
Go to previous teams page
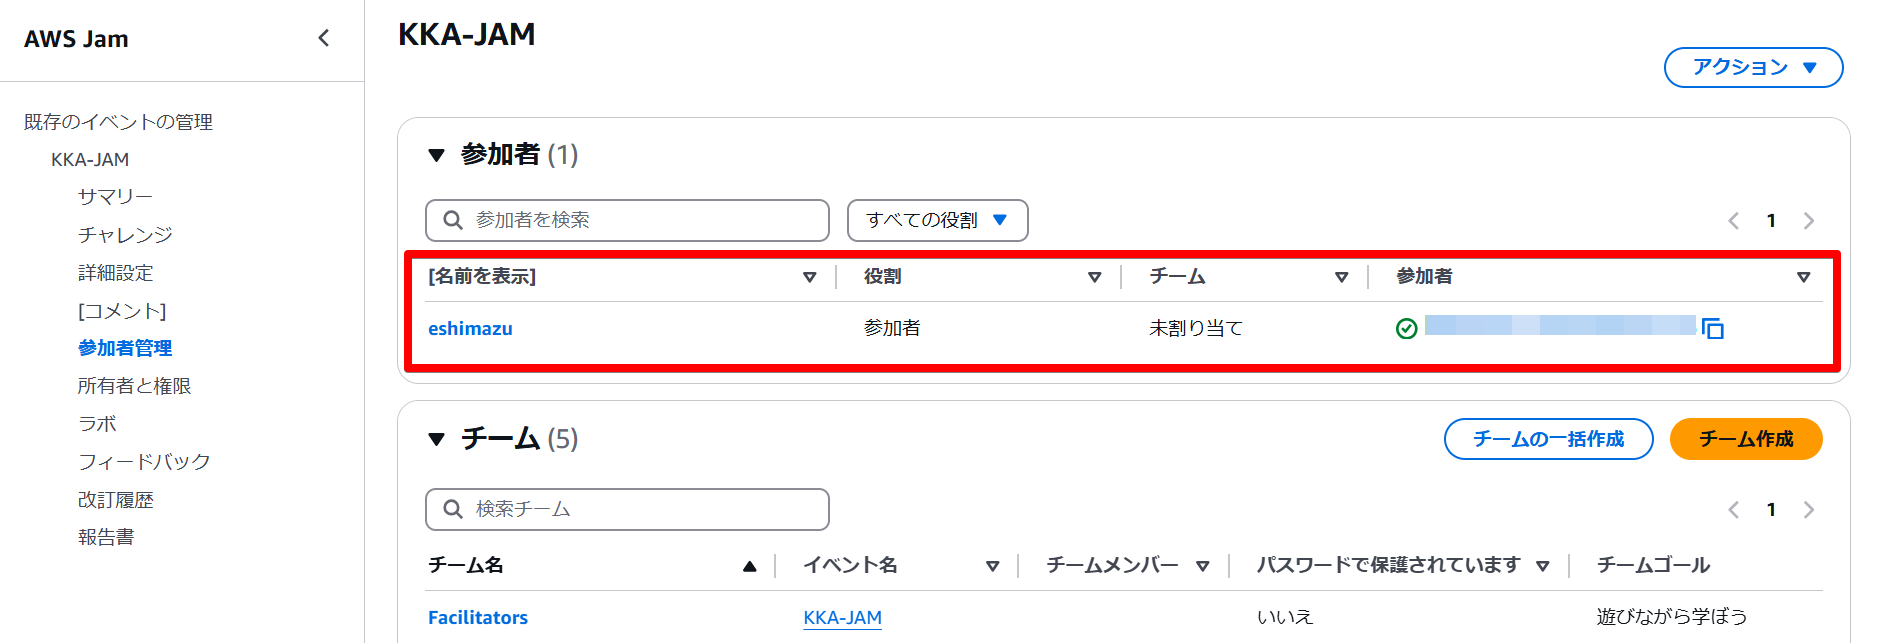1734,510
